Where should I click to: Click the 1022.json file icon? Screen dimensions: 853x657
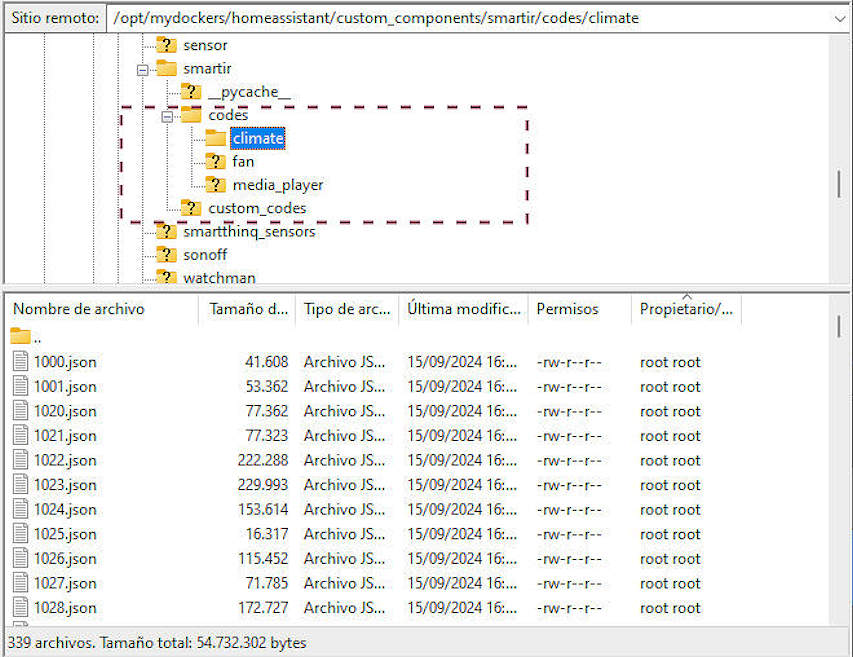pyautogui.click(x=21, y=460)
